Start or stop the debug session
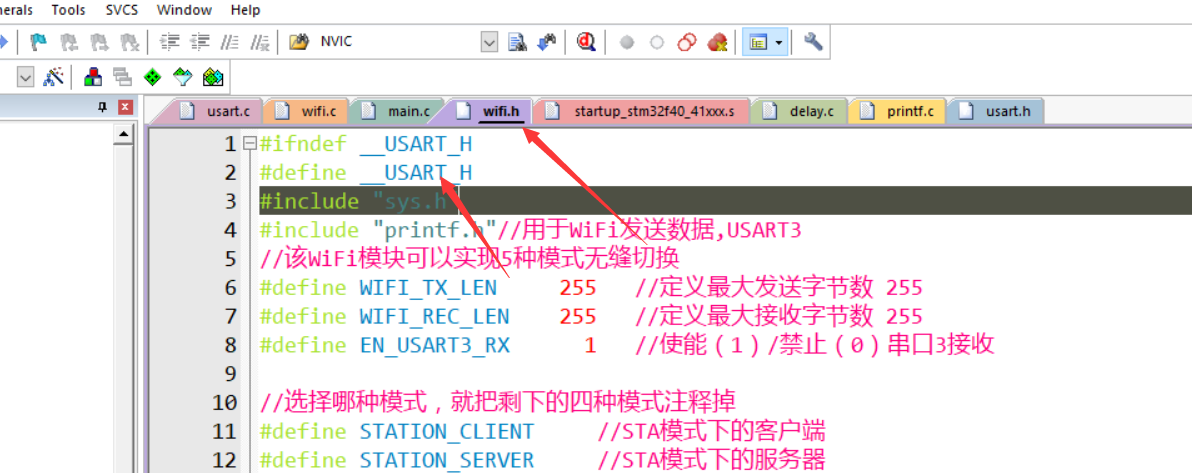The width and height of the screenshot is (1192, 473). point(585,42)
